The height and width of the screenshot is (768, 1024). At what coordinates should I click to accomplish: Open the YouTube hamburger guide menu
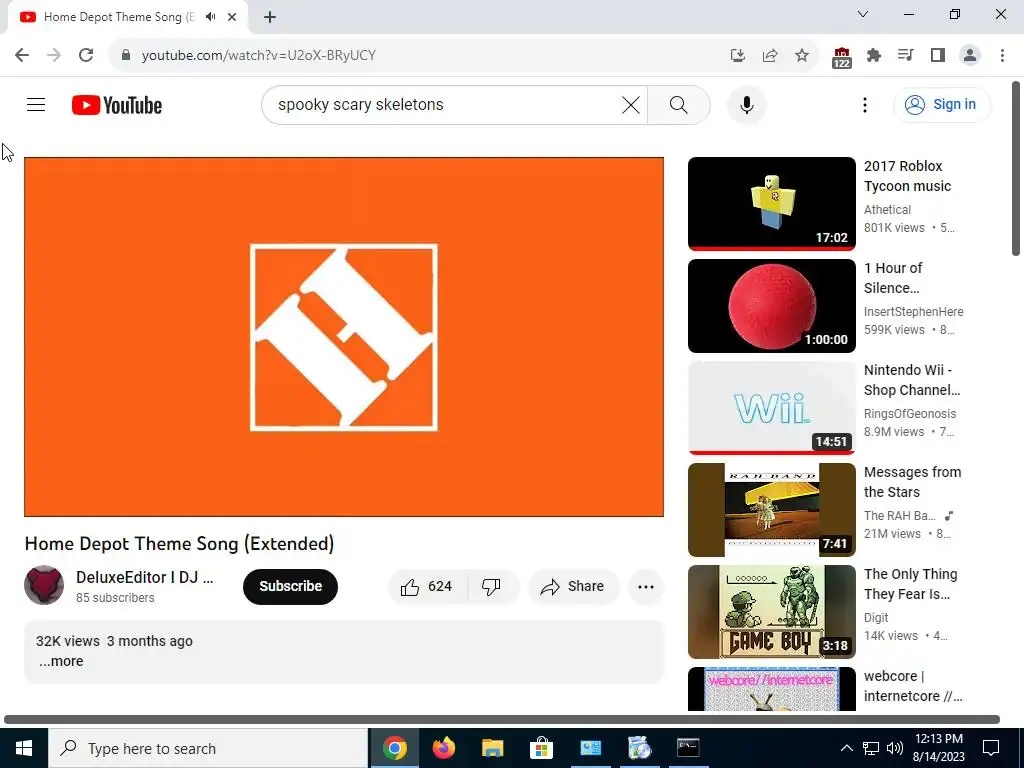36,104
